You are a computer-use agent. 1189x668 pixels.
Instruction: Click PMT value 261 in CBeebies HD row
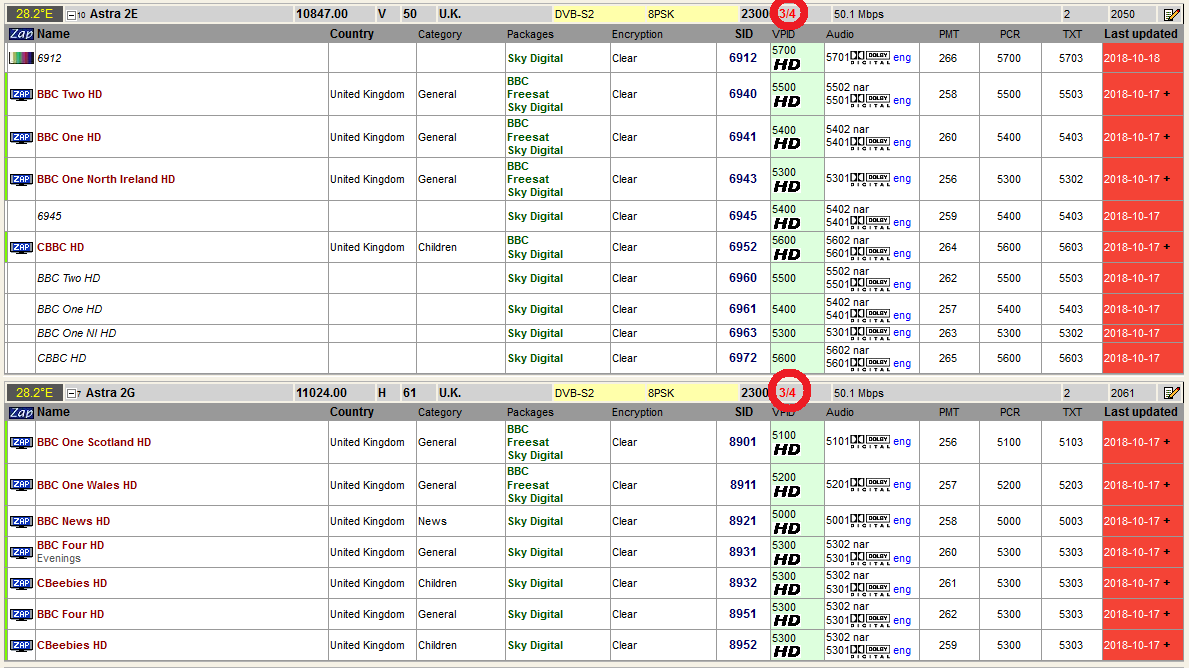click(948, 583)
